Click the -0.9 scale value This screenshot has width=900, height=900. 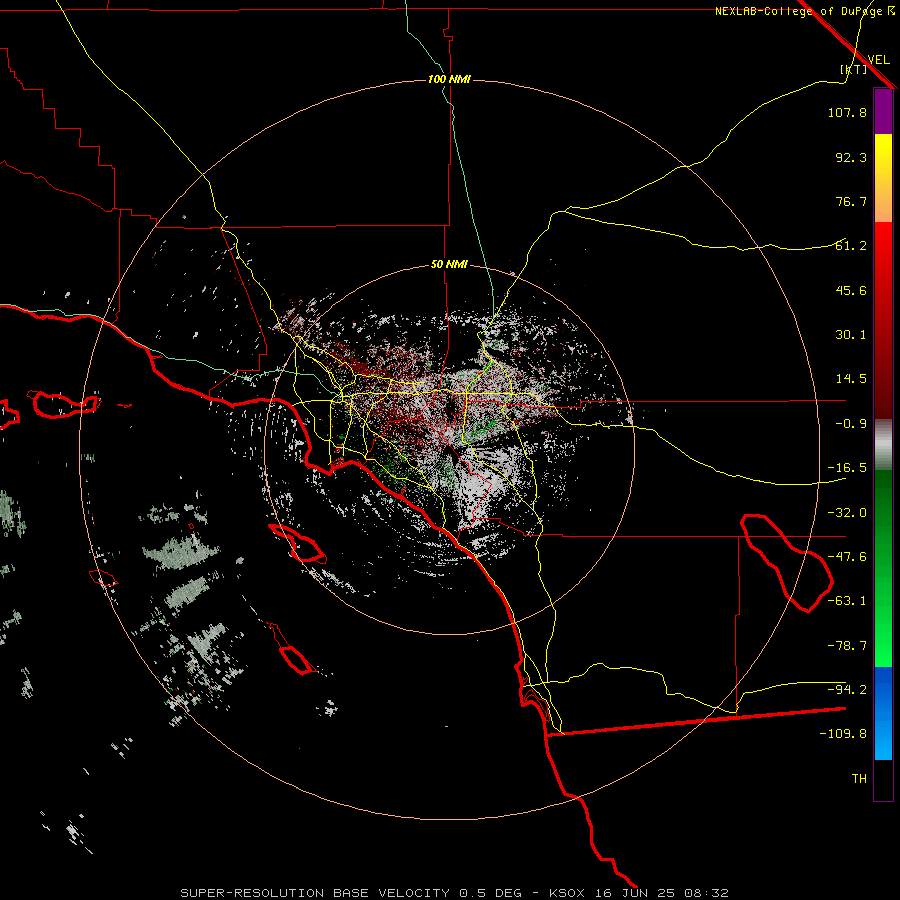pos(851,424)
